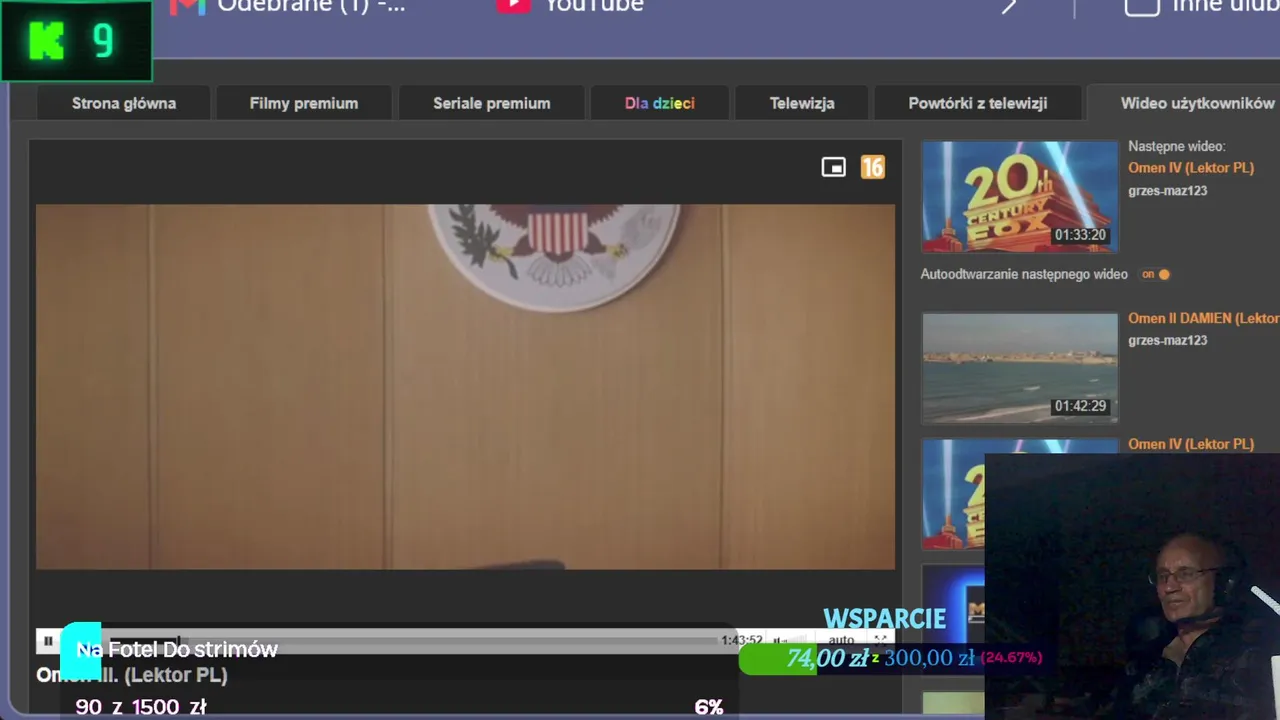Open the Telewizja tab

(x=802, y=103)
